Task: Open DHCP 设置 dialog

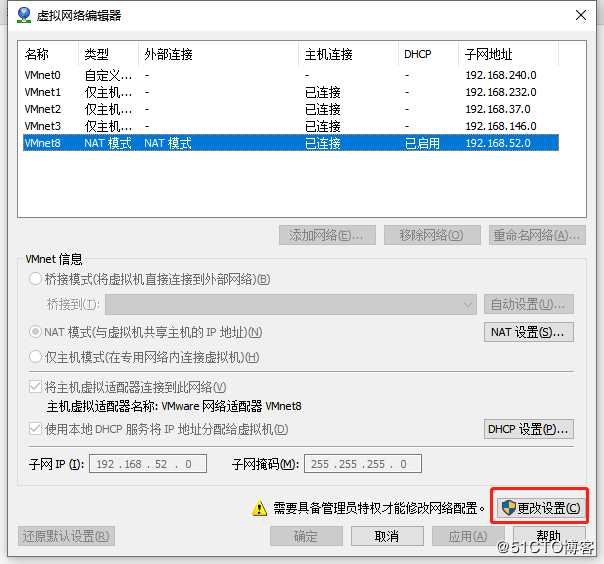Action: pyautogui.click(x=528, y=429)
